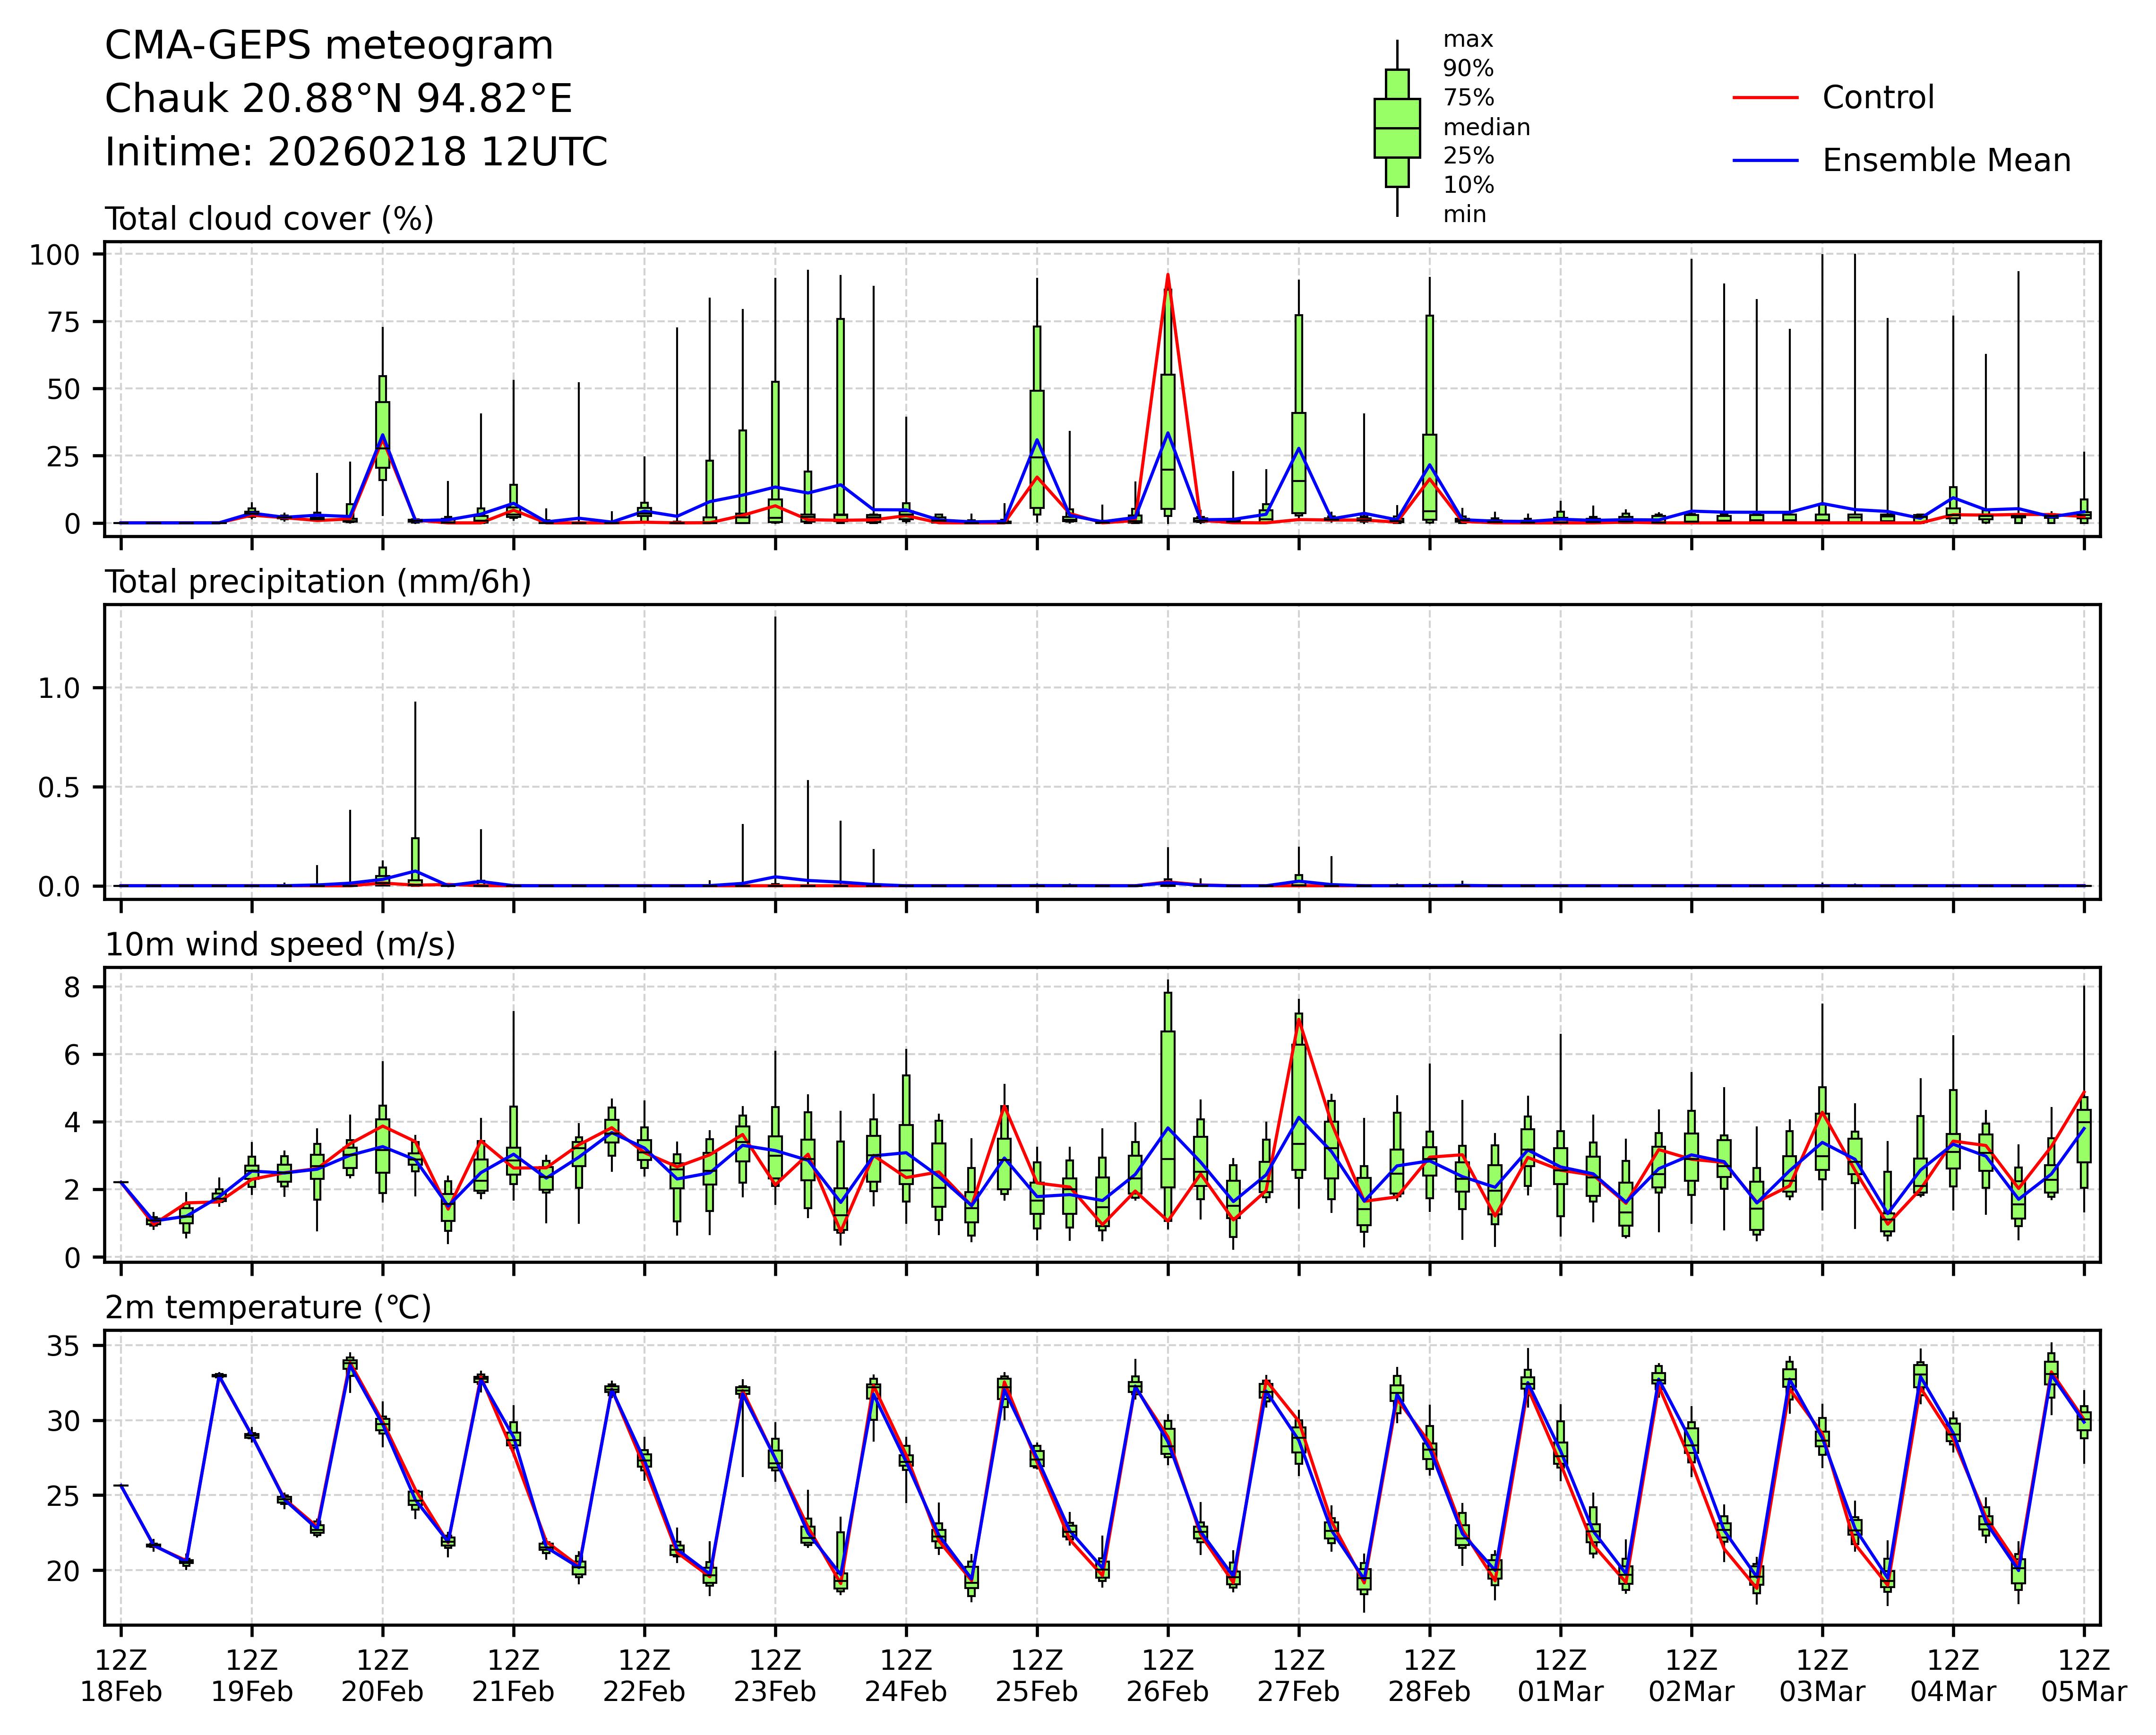Viewport: 2156px width, 1735px height.
Task: Click the green boxplot legend symbol
Action: [1397, 128]
